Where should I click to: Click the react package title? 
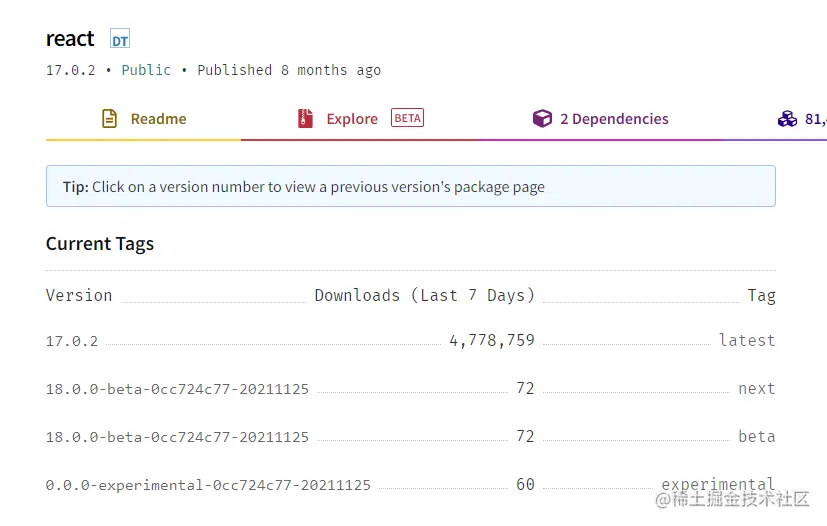70,39
